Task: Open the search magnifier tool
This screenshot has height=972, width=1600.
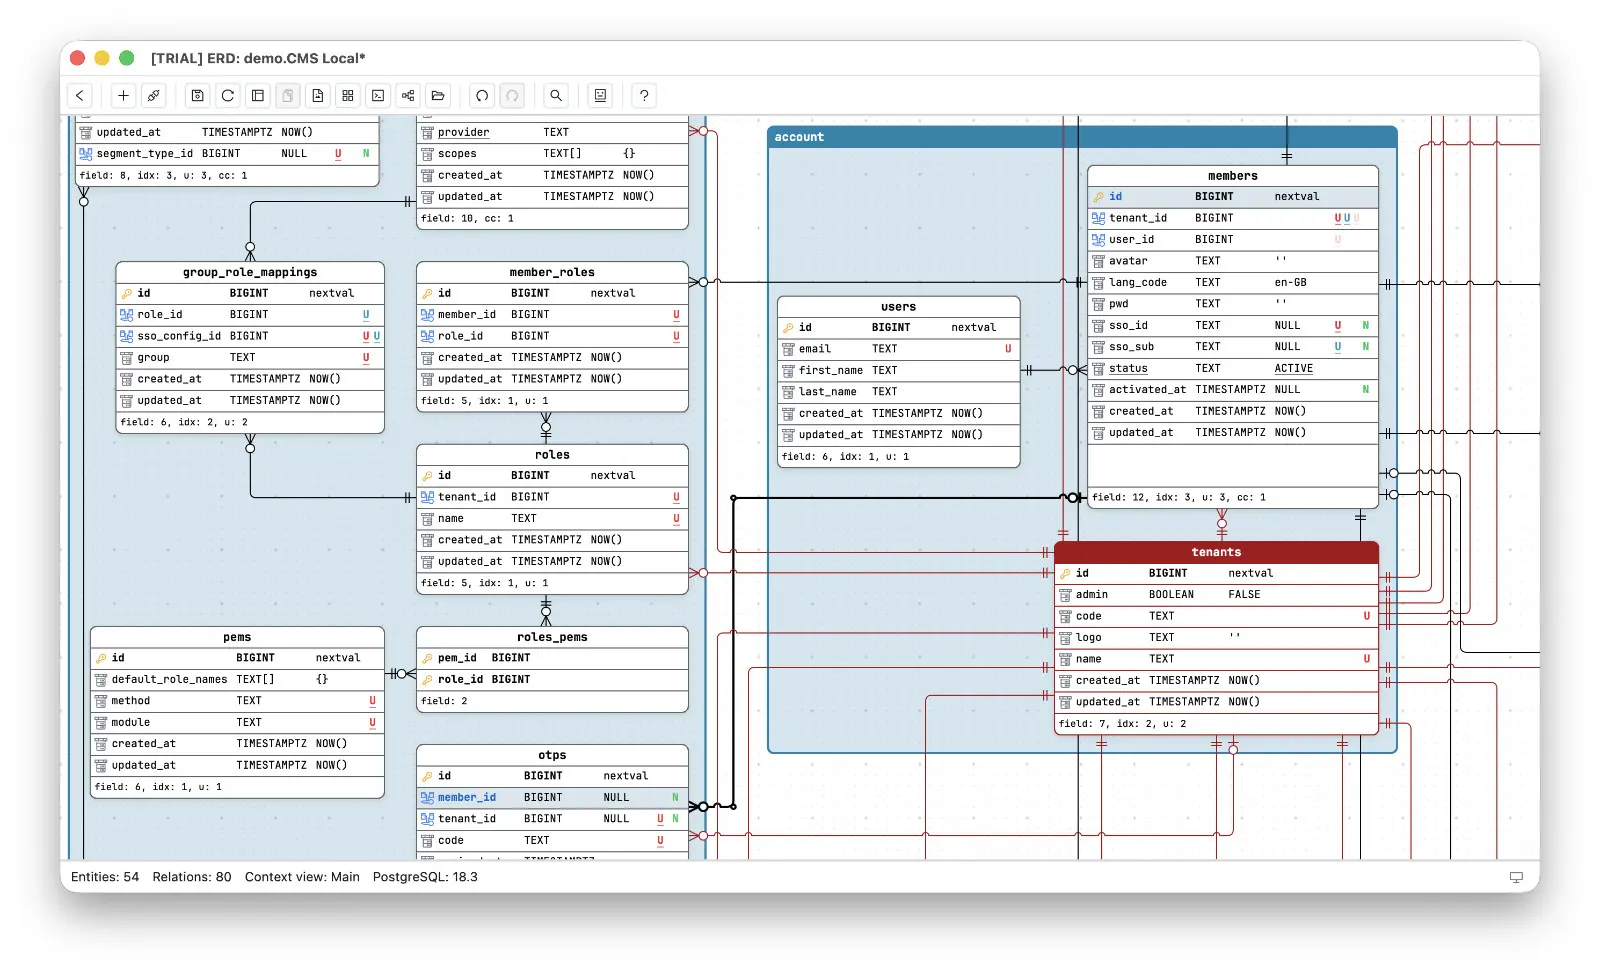Action: coord(556,96)
